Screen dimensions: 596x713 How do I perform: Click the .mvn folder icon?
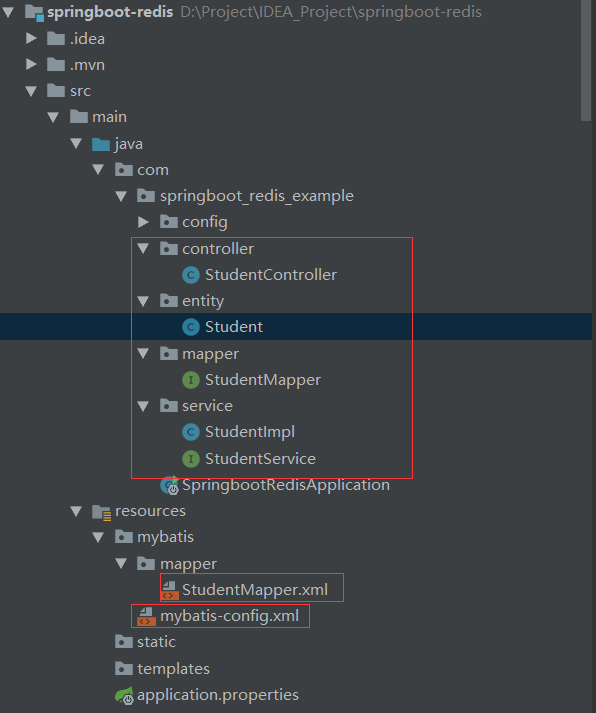56,64
